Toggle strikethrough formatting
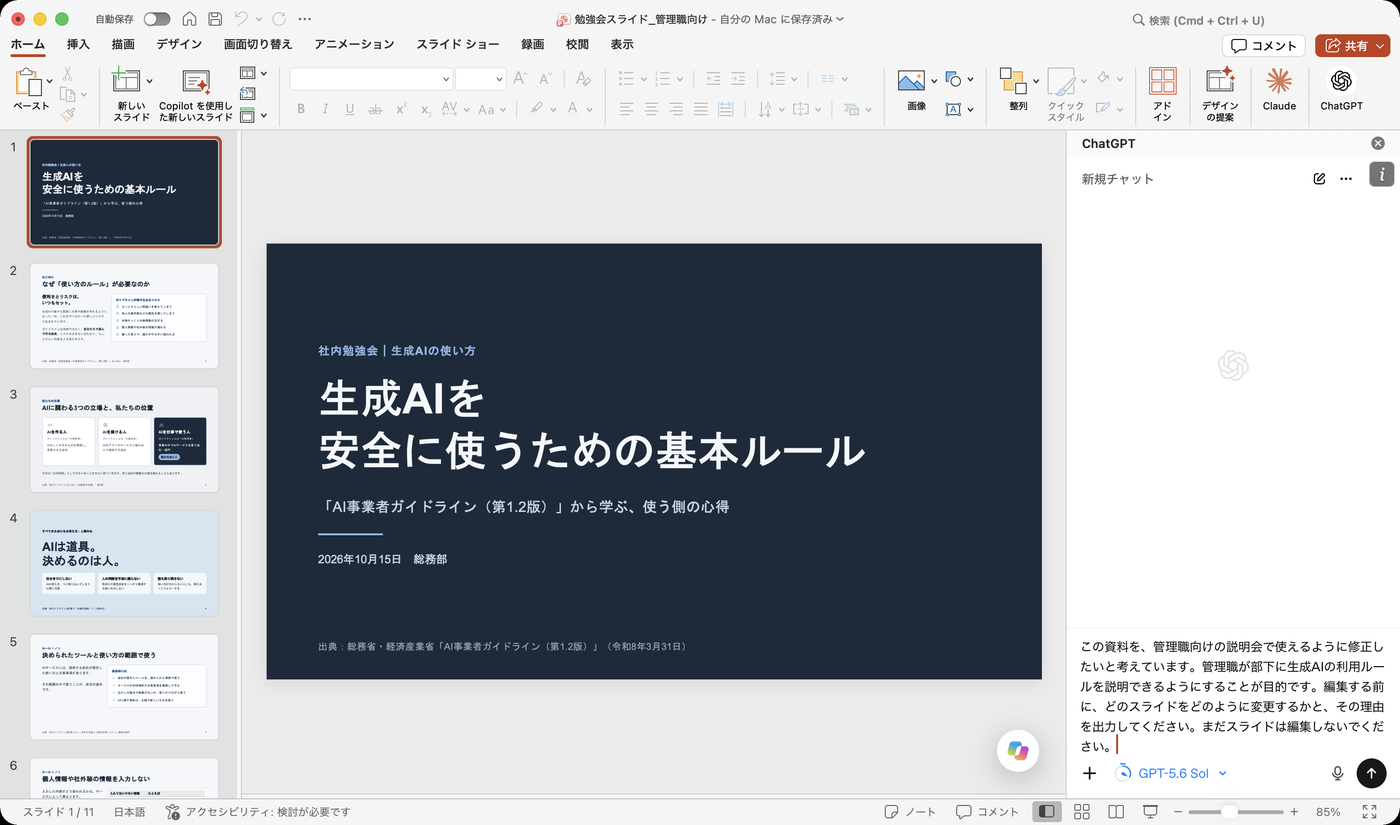1400x825 pixels. coord(375,109)
